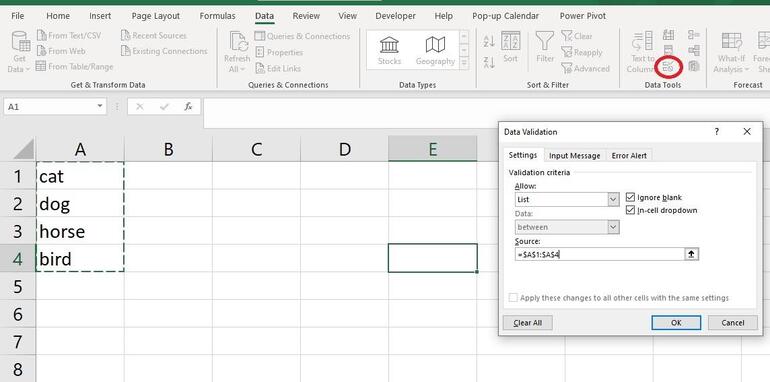Check Apply these changes to all other cells
Screen dimensions: 770x382
(x=513, y=298)
